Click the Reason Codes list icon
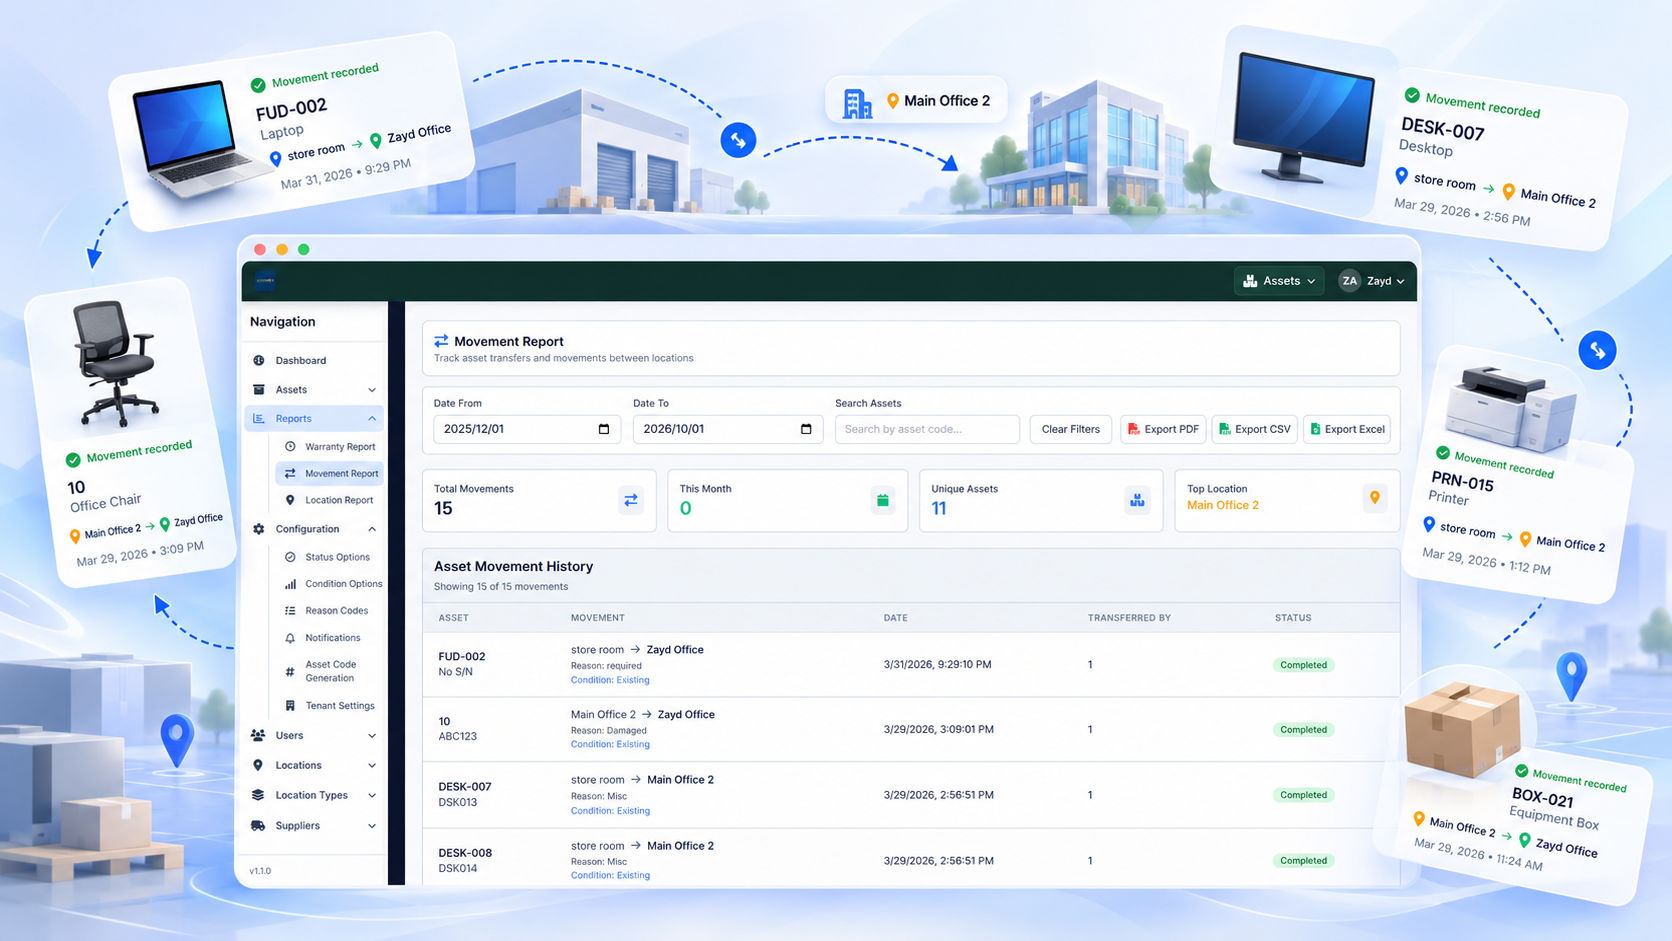This screenshot has width=1672, height=941. coord(290,611)
